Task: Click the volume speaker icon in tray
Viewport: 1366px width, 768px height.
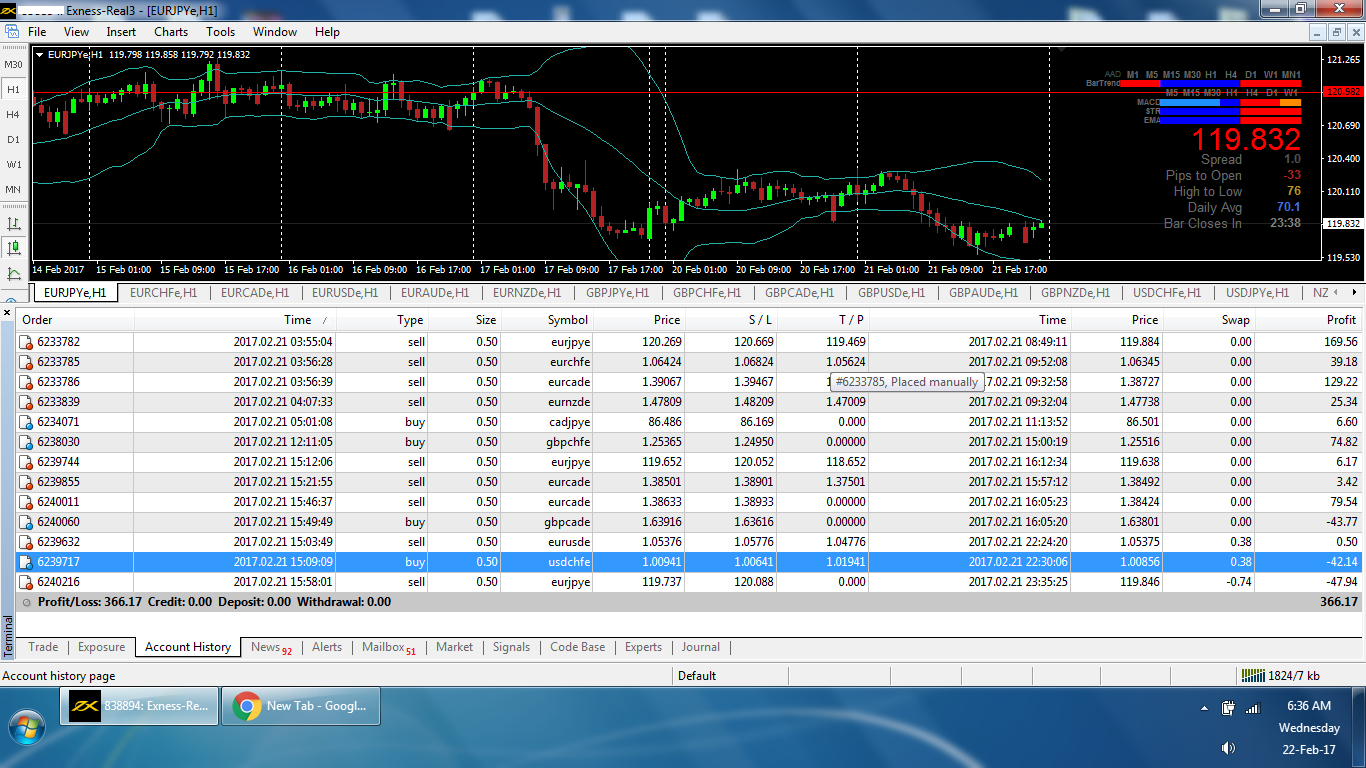Action: point(1228,748)
